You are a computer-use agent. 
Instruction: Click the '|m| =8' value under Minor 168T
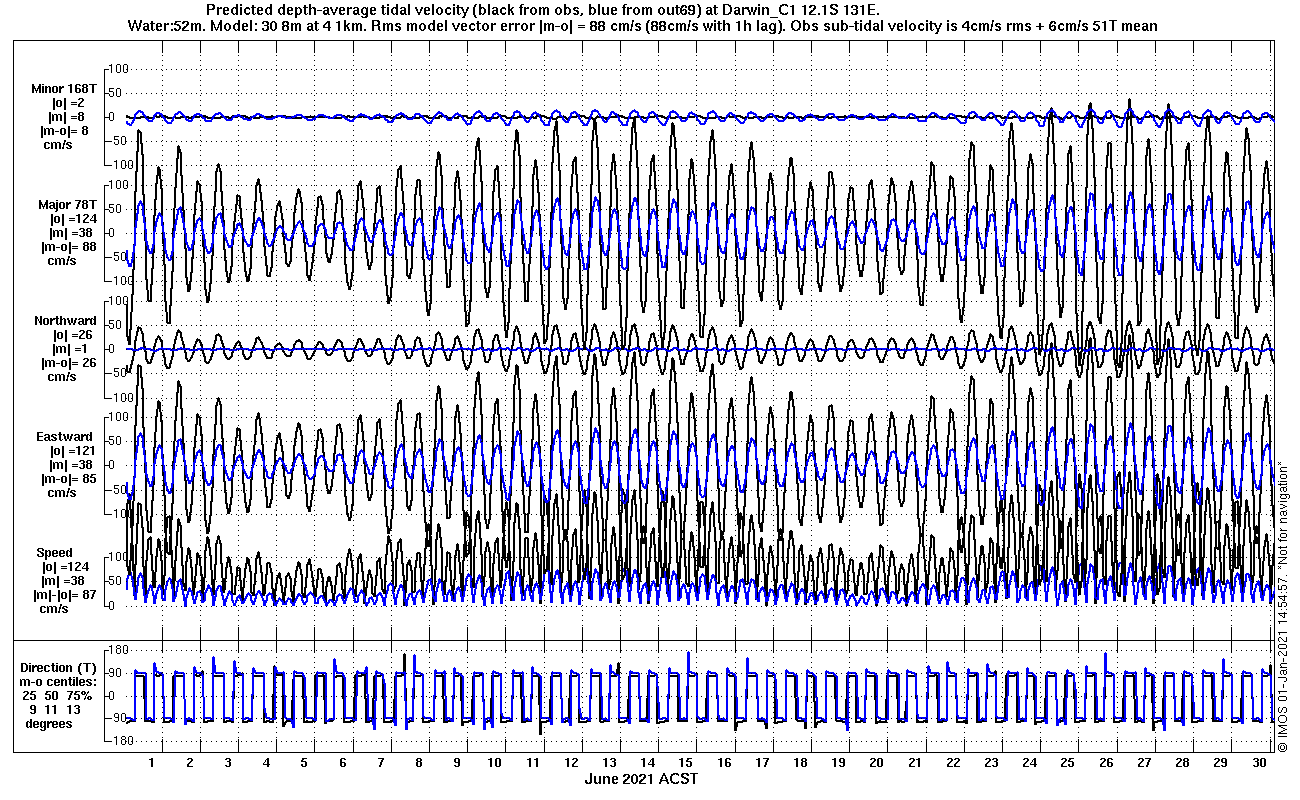(x=65, y=117)
